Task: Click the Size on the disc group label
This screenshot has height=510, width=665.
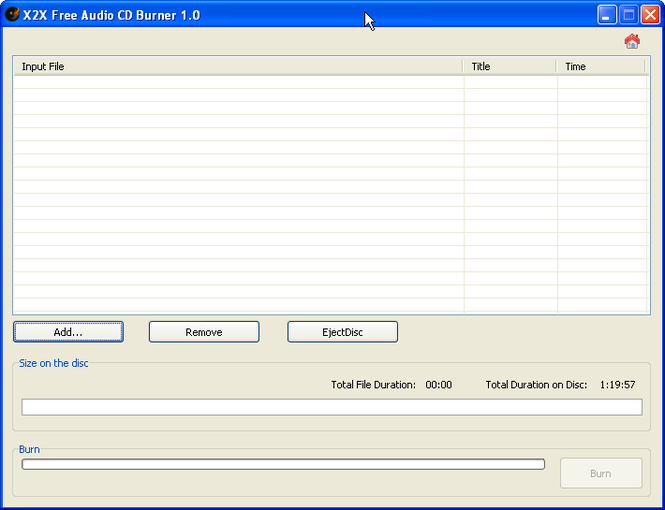Action: (54, 364)
